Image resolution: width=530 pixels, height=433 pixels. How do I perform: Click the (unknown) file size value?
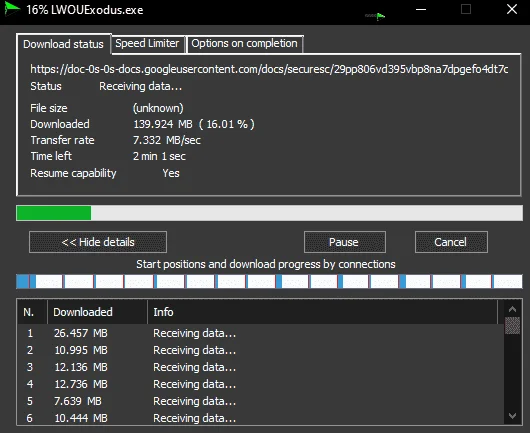coord(158,108)
